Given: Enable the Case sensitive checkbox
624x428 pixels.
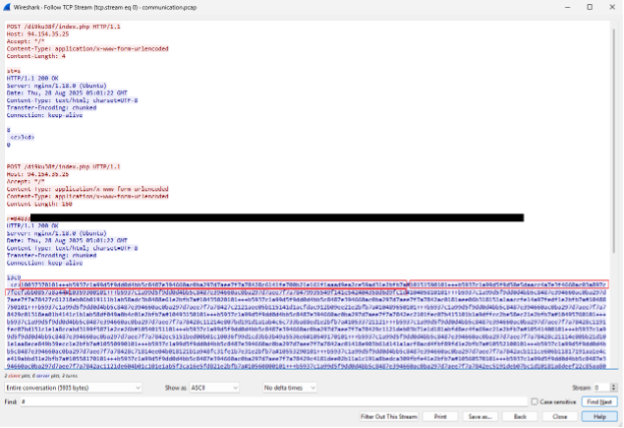Looking at the screenshot, I should [534, 402].
